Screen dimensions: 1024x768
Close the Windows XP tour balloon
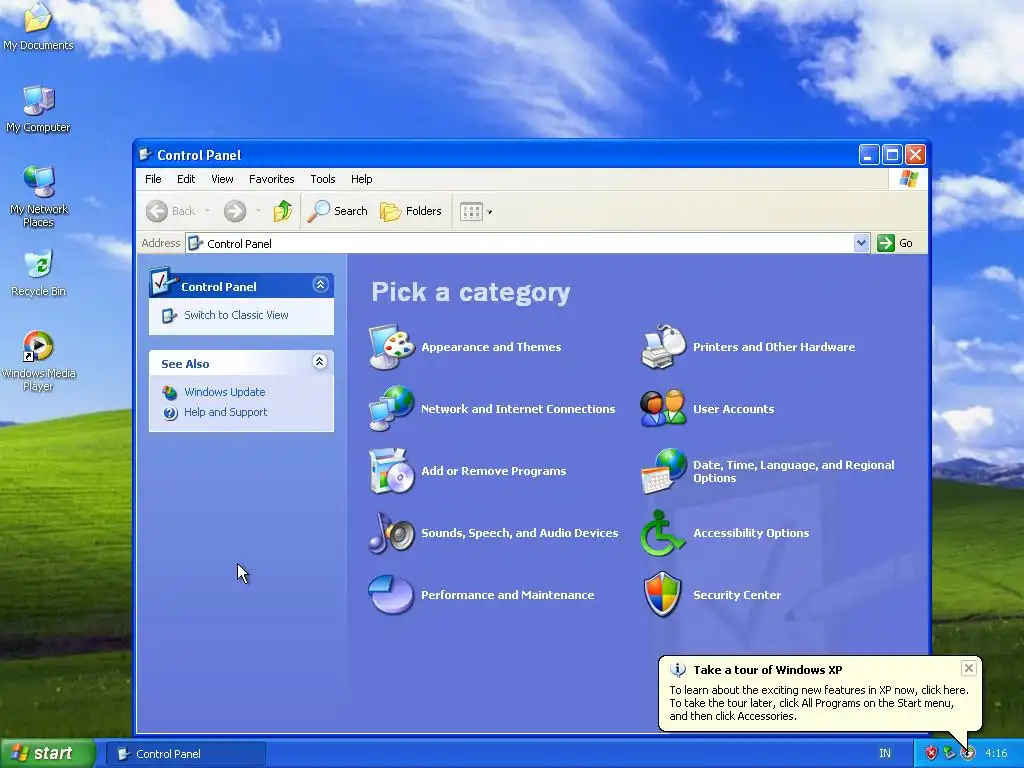[x=968, y=668]
